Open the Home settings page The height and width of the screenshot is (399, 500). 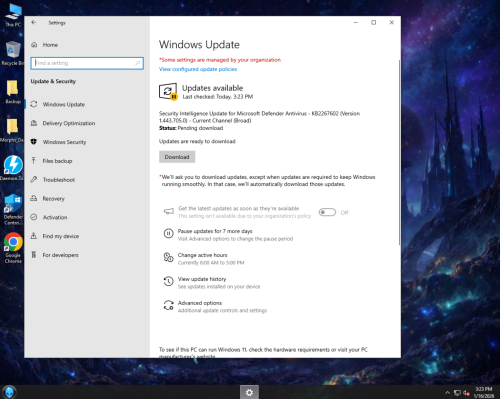point(50,45)
